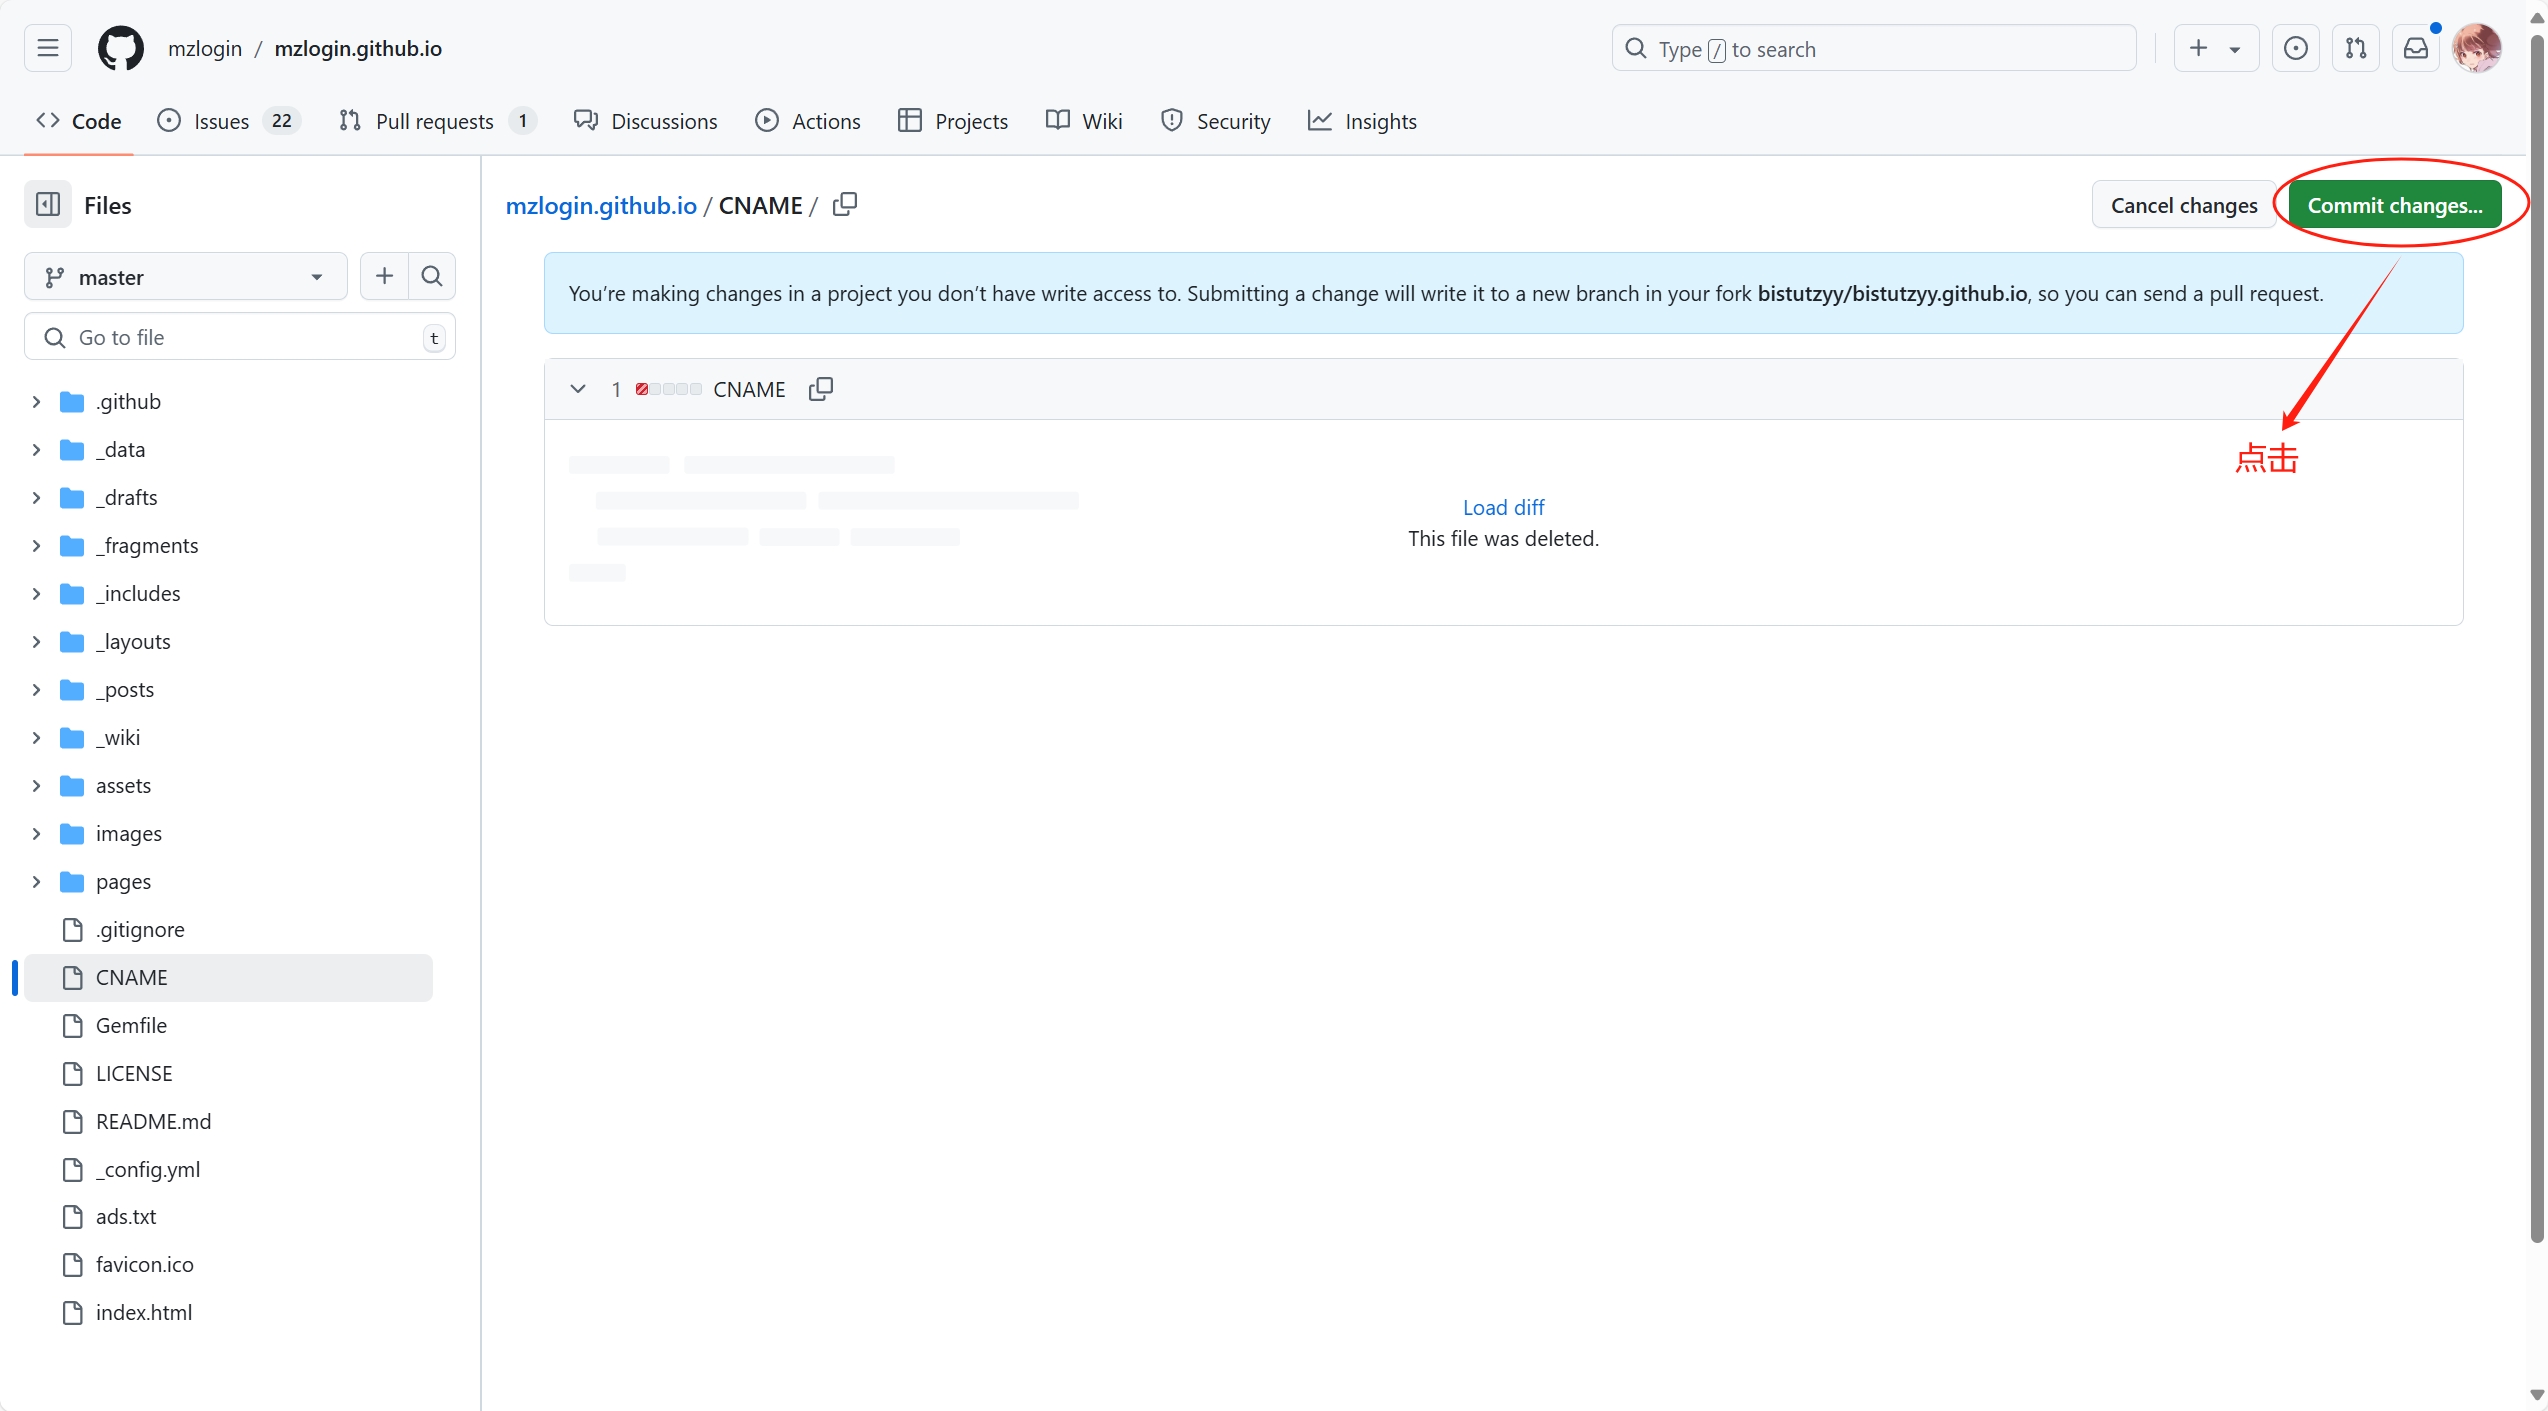Open mzlogin.github.io breadcrumb link
The image size is (2548, 1411).
tap(601, 205)
